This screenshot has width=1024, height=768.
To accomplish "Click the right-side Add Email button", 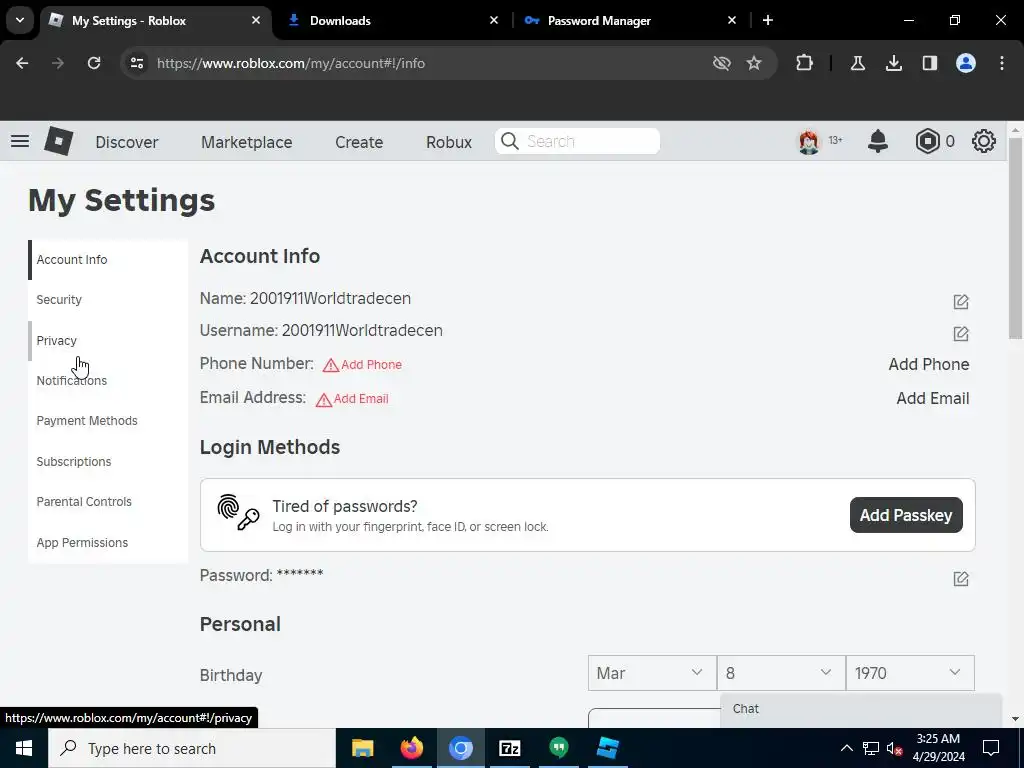I will 933,398.
